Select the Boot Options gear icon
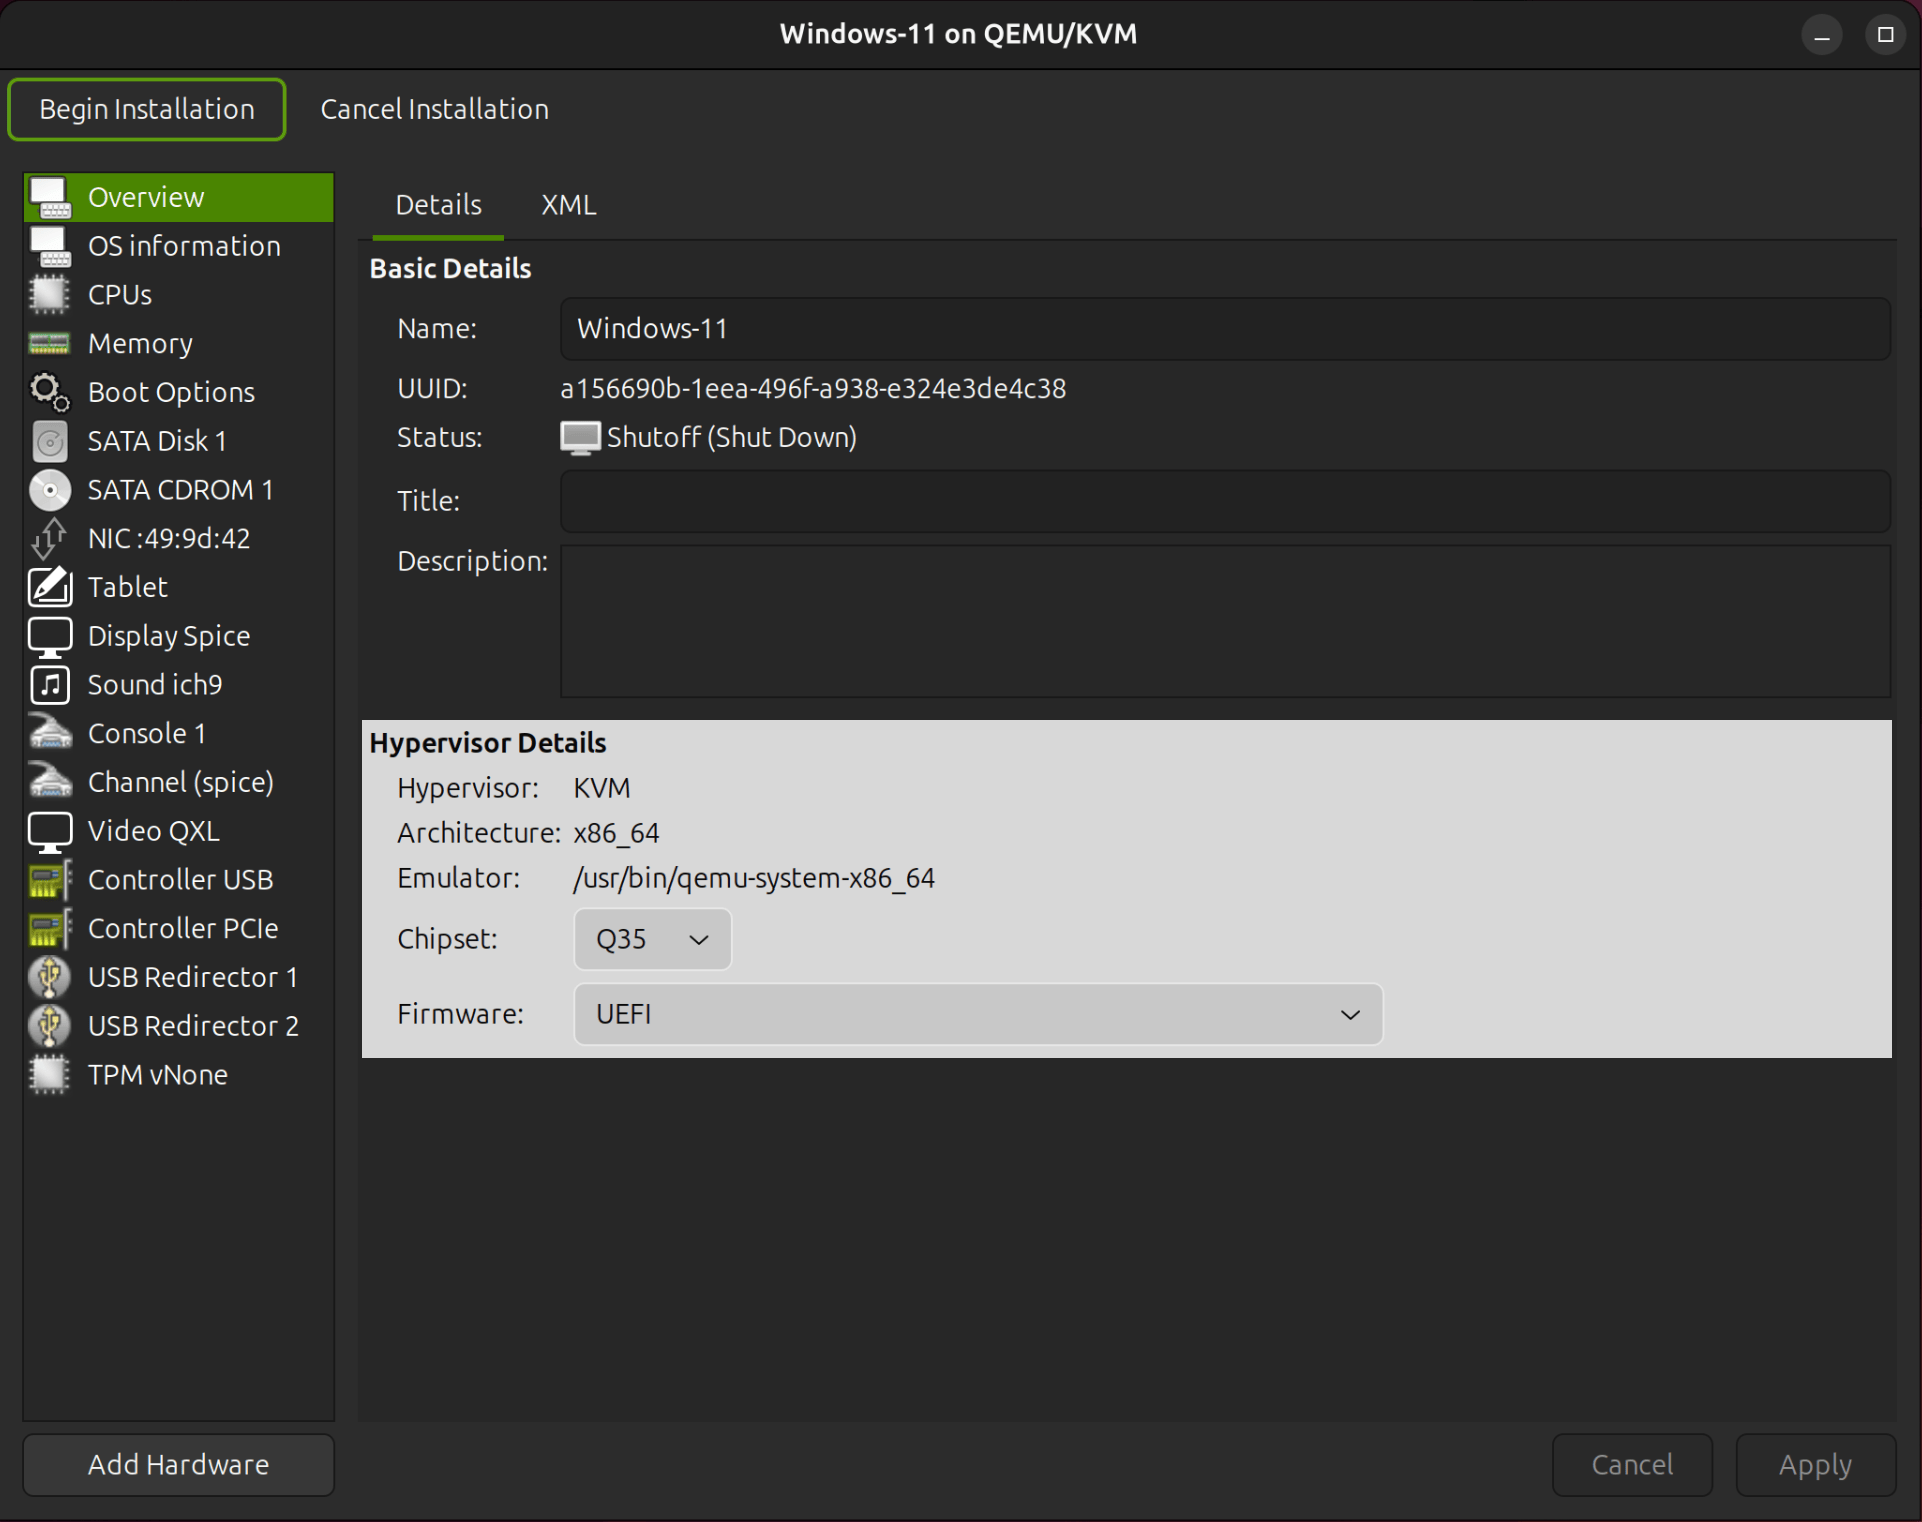The height and width of the screenshot is (1522, 1922). tap(49, 391)
